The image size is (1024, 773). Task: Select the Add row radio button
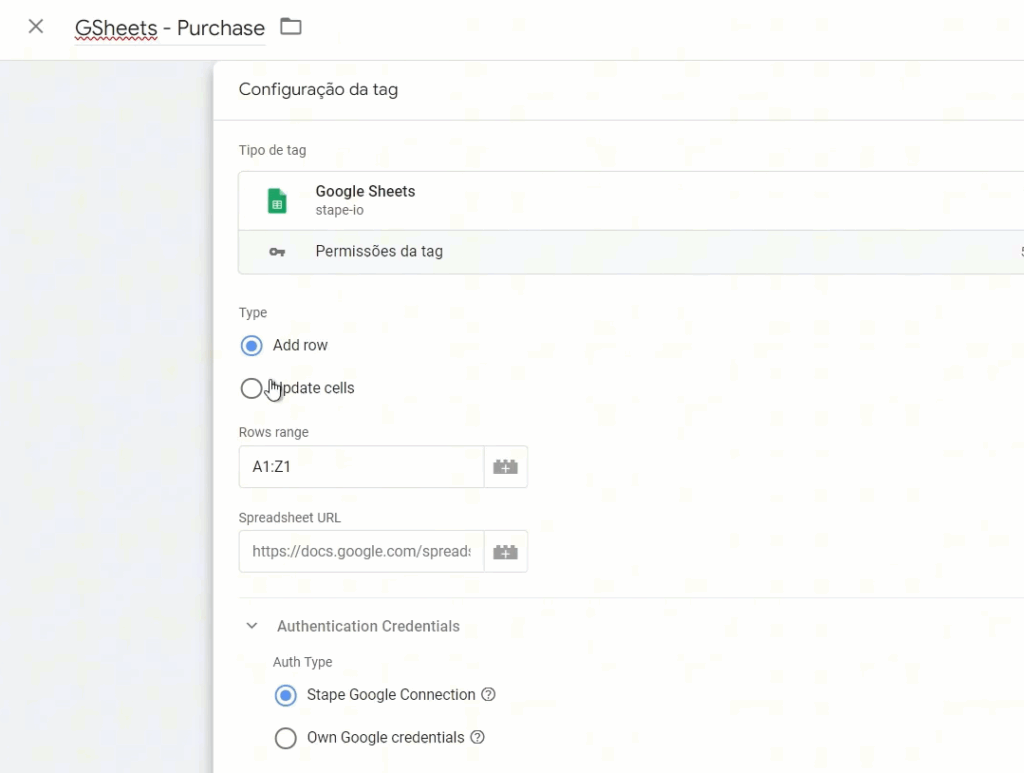click(x=251, y=346)
